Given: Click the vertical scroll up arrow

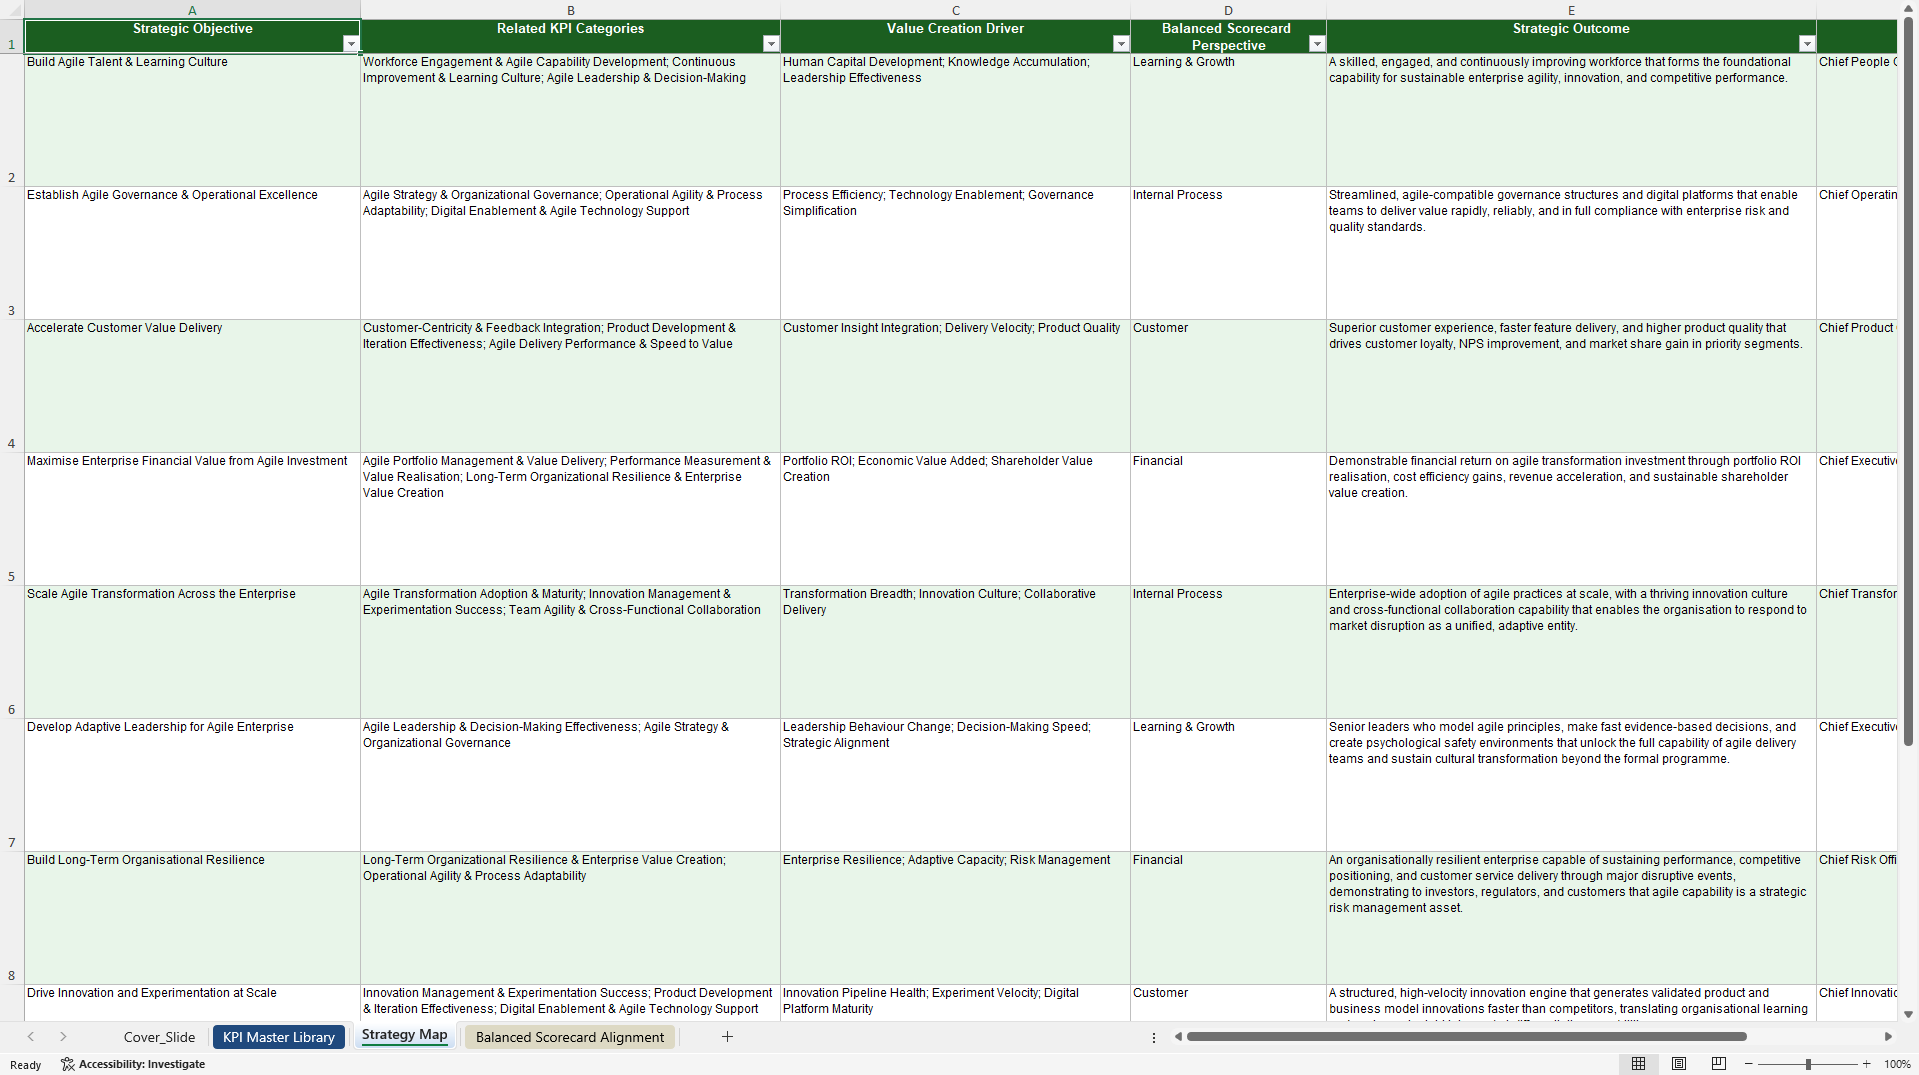Looking at the screenshot, I should point(1908,8).
